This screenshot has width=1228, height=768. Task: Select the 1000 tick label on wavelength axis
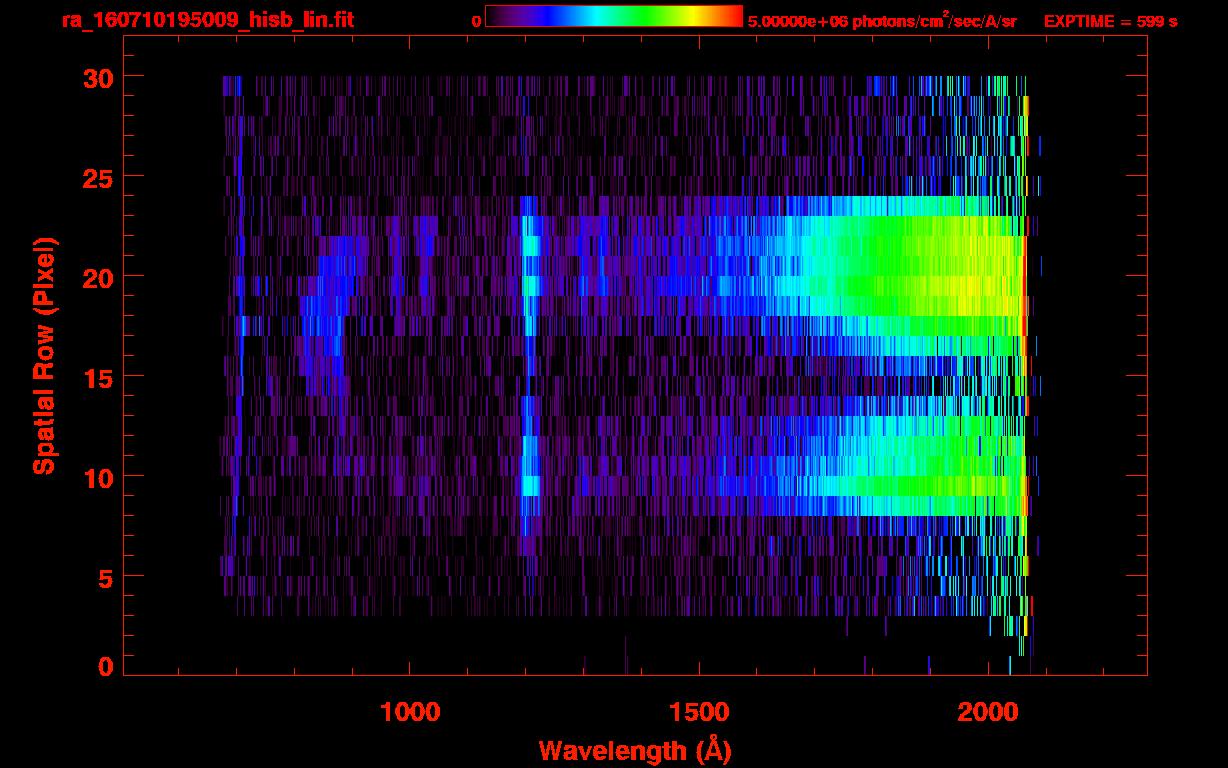(x=410, y=712)
